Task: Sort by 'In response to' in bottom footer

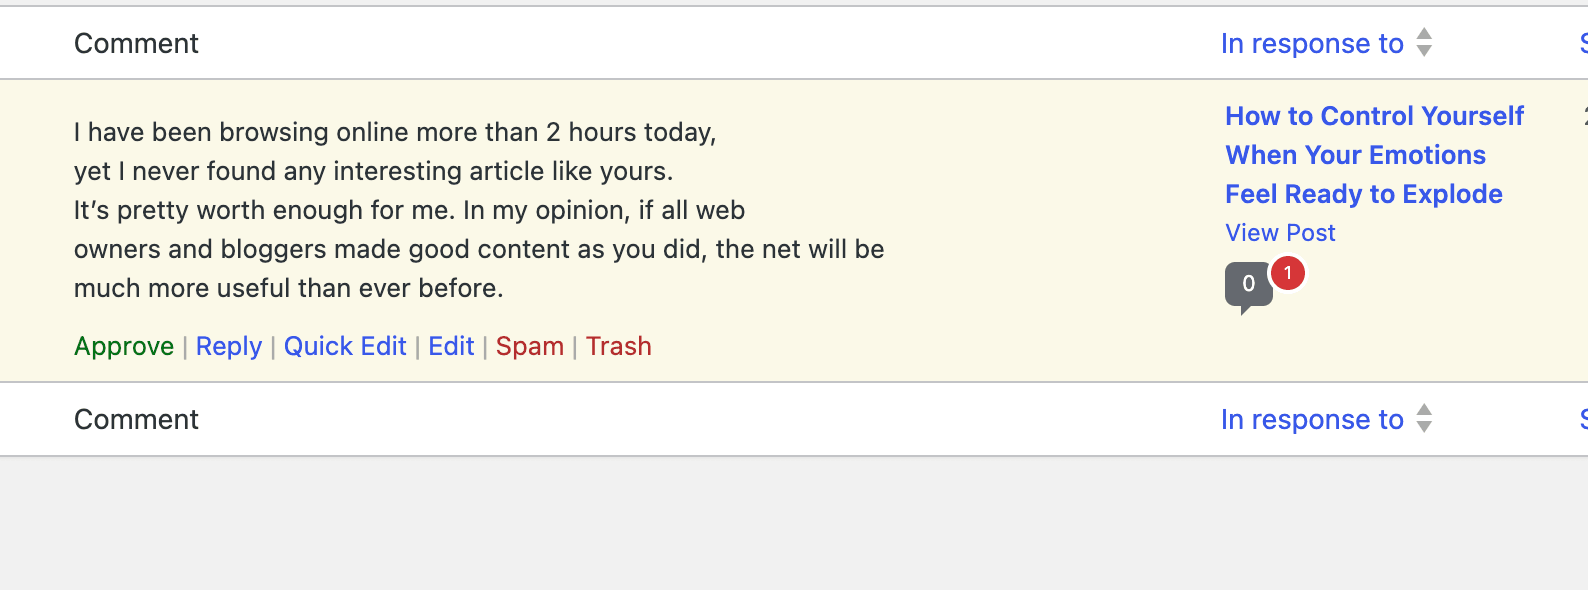Action: point(1312,420)
